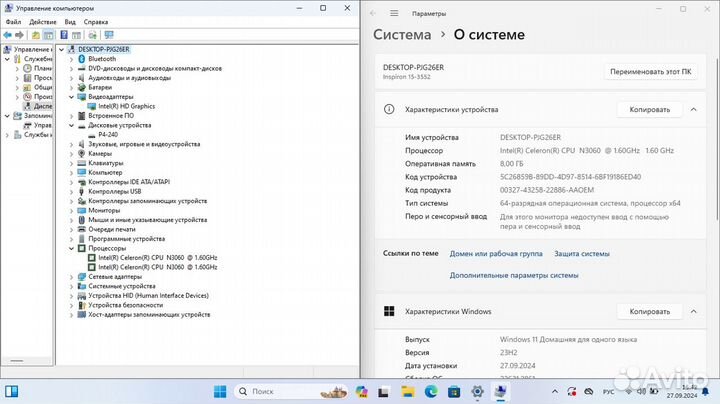
Task: Click the Back arrow in Computer Management toolbar
Action: [x=7, y=35]
